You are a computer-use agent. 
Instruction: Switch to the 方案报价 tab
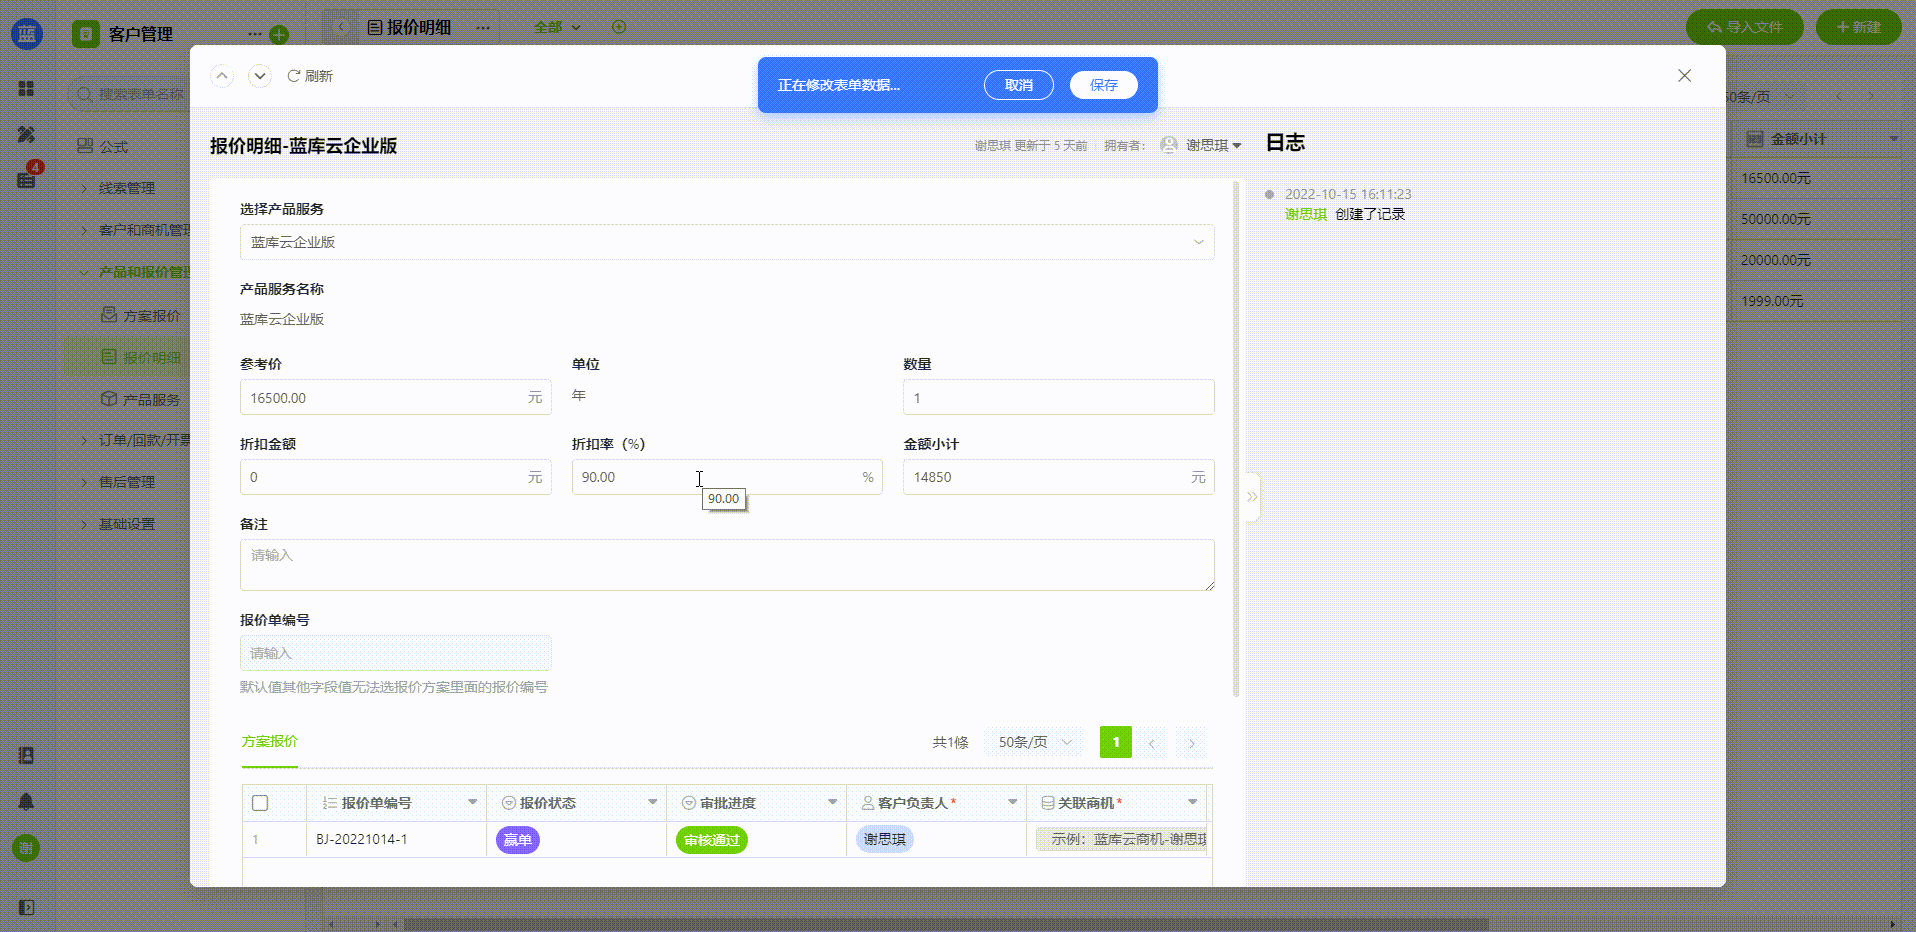(x=270, y=742)
